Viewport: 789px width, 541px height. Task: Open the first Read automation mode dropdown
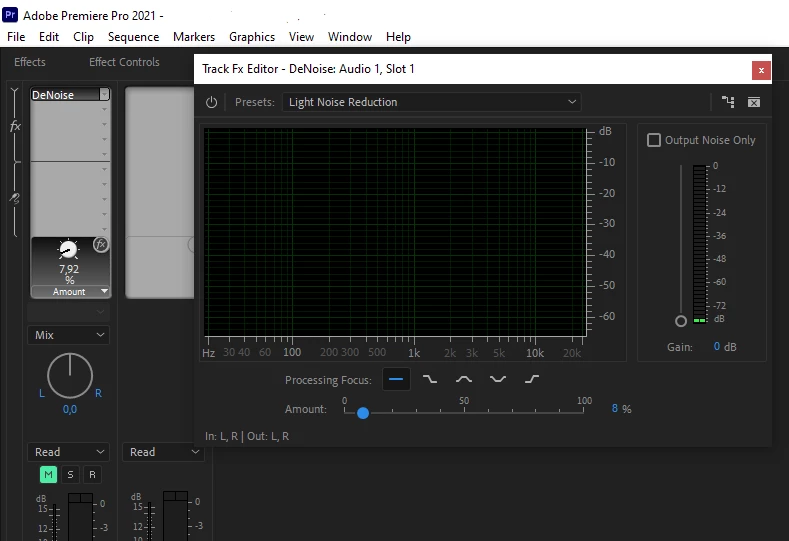click(x=68, y=452)
